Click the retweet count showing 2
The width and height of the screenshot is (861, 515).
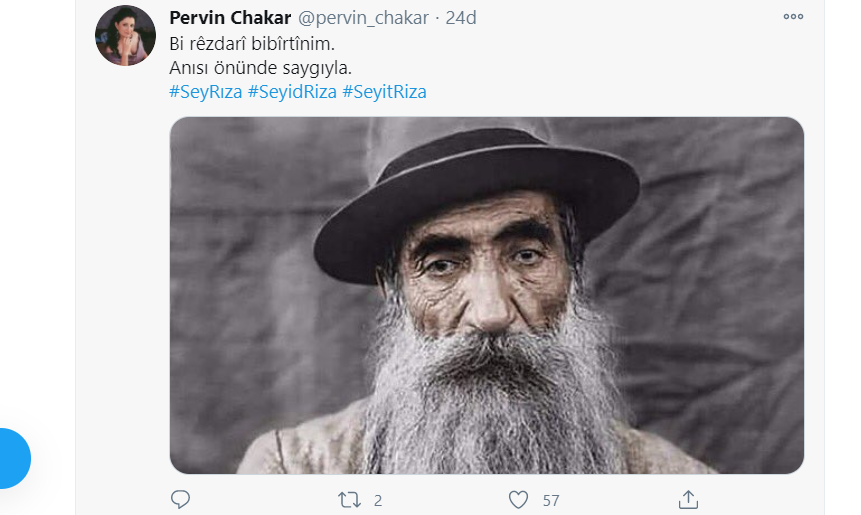[378, 500]
